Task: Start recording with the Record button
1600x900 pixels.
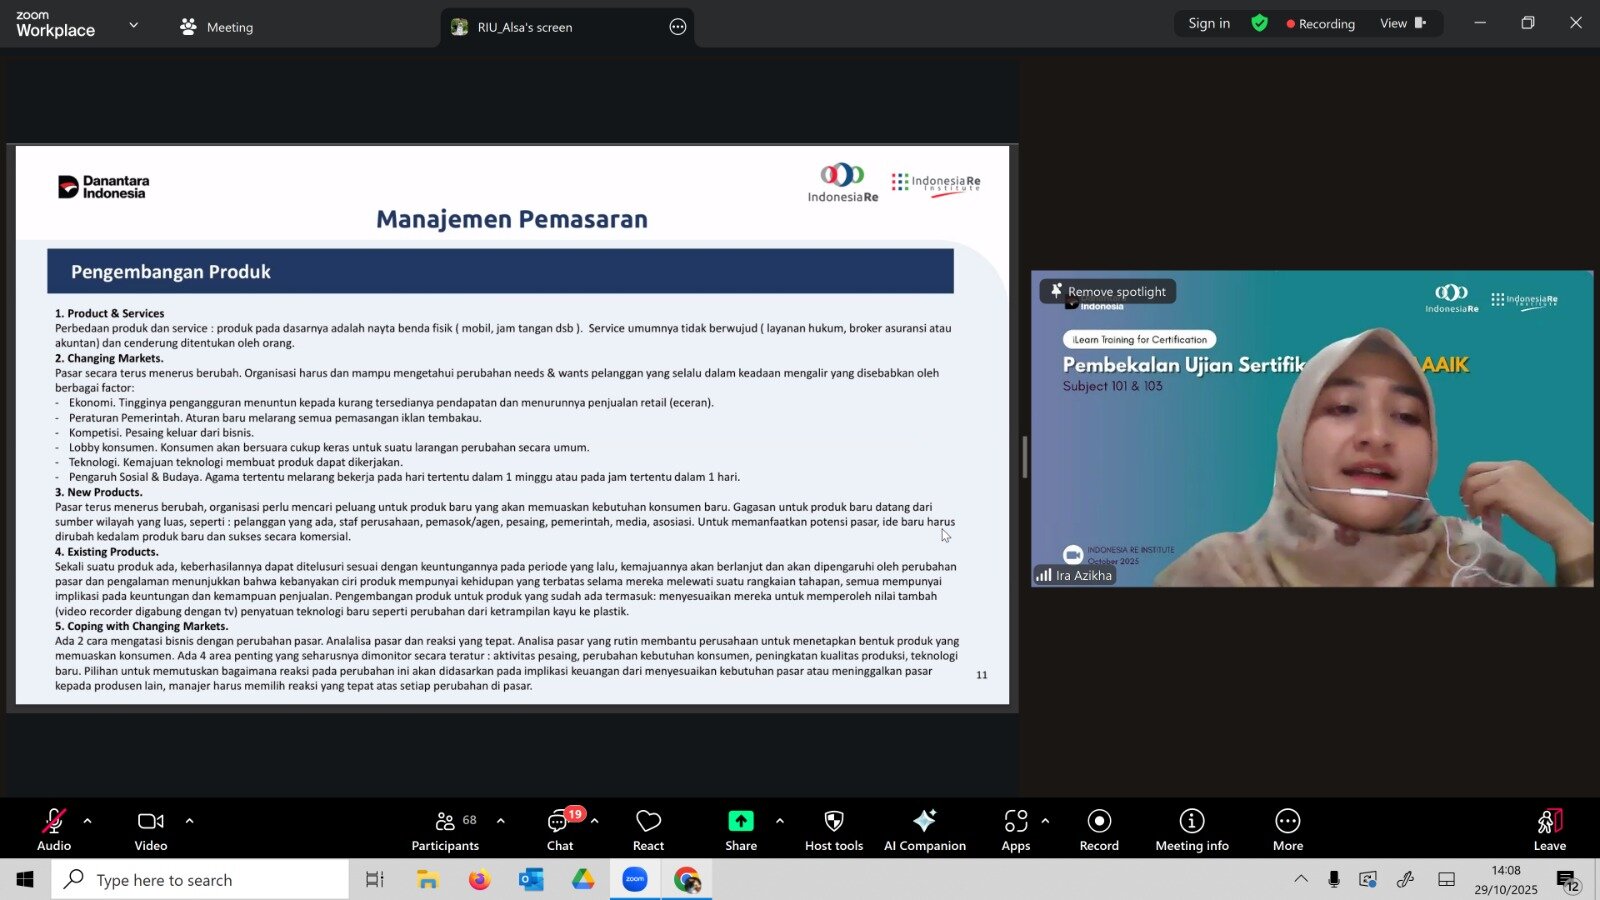Action: click(x=1099, y=830)
